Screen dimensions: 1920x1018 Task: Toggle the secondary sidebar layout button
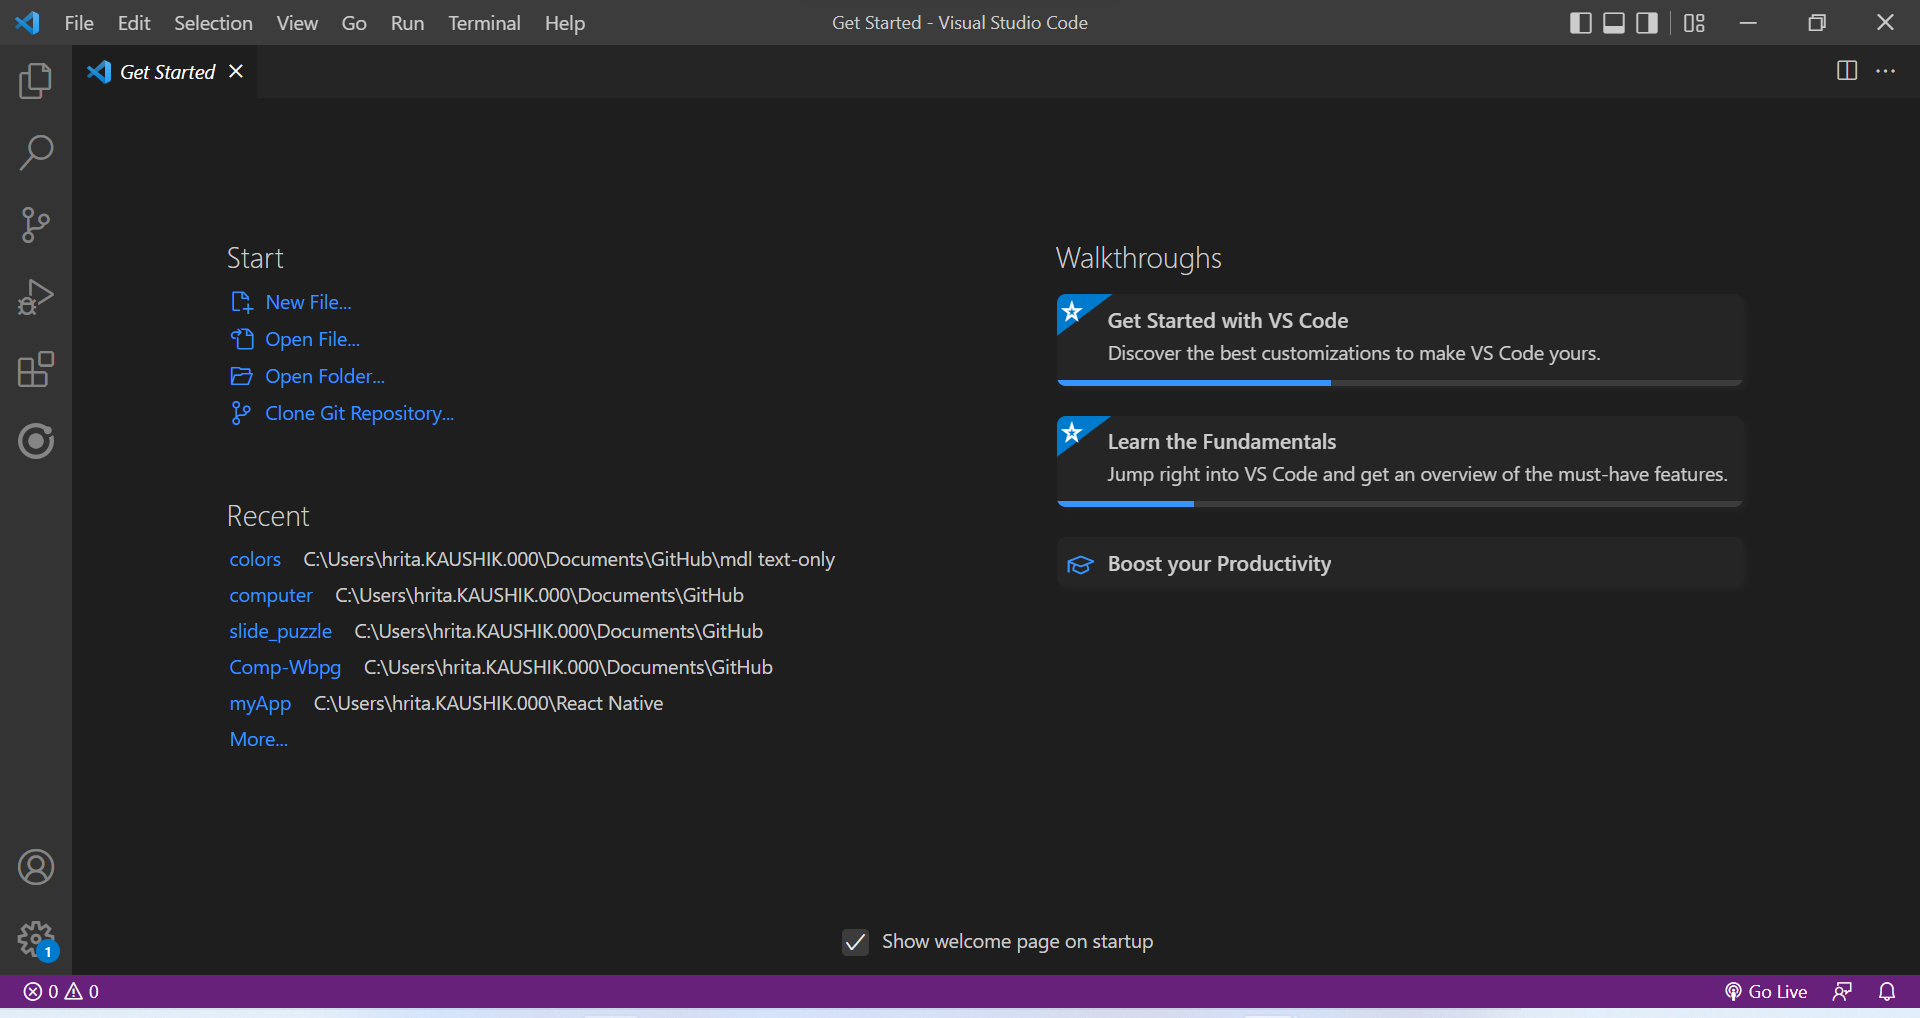(1646, 22)
